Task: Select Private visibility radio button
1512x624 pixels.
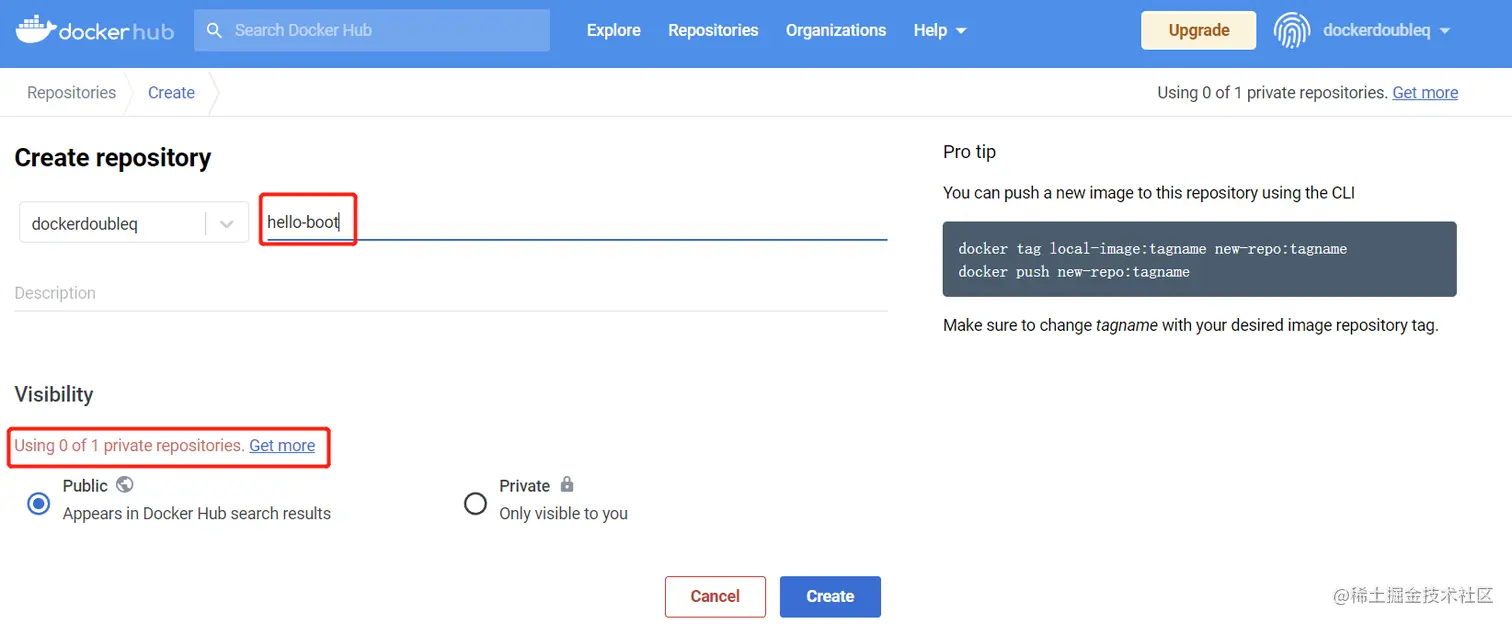Action: click(x=476, y=503)
